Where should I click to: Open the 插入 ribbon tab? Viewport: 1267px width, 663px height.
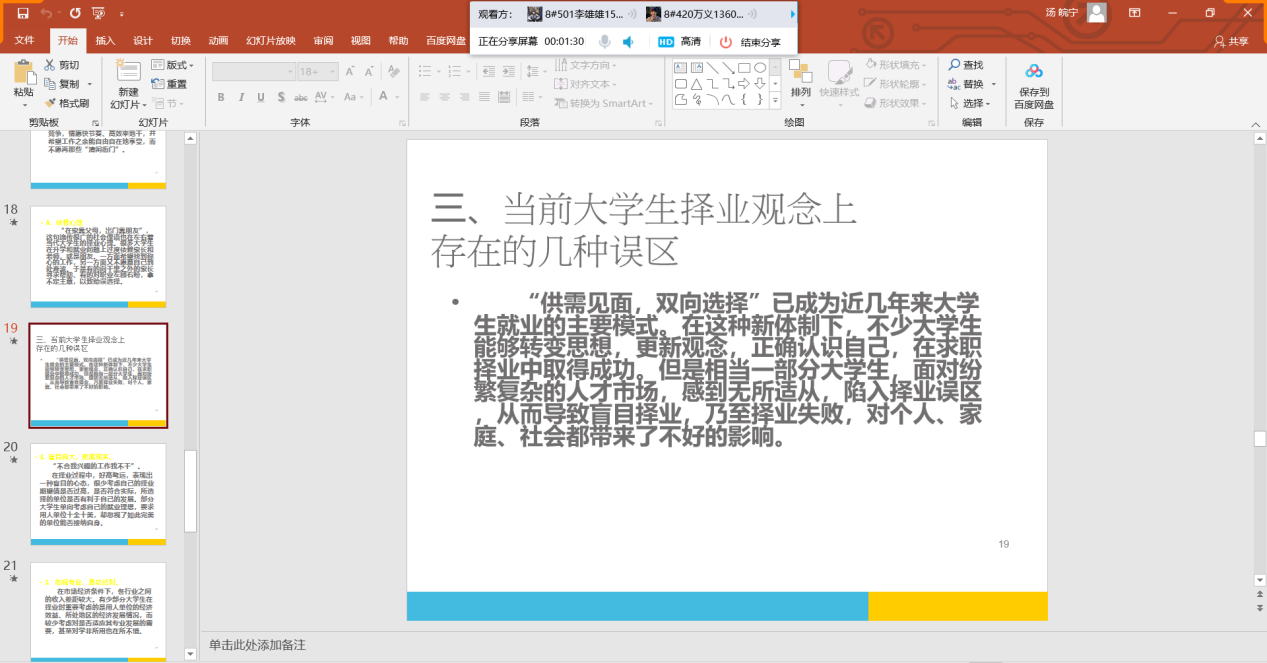pyautogui.click(x=105, y=41)
